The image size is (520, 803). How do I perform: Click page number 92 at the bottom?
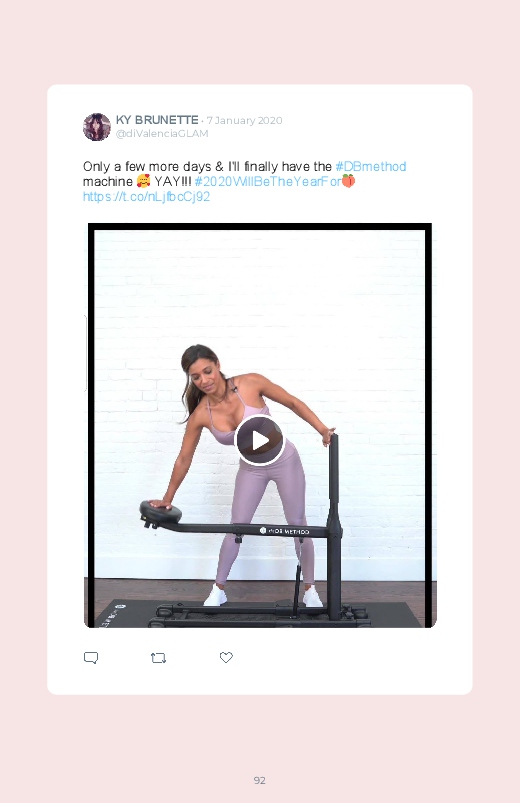tap(260, 780)
